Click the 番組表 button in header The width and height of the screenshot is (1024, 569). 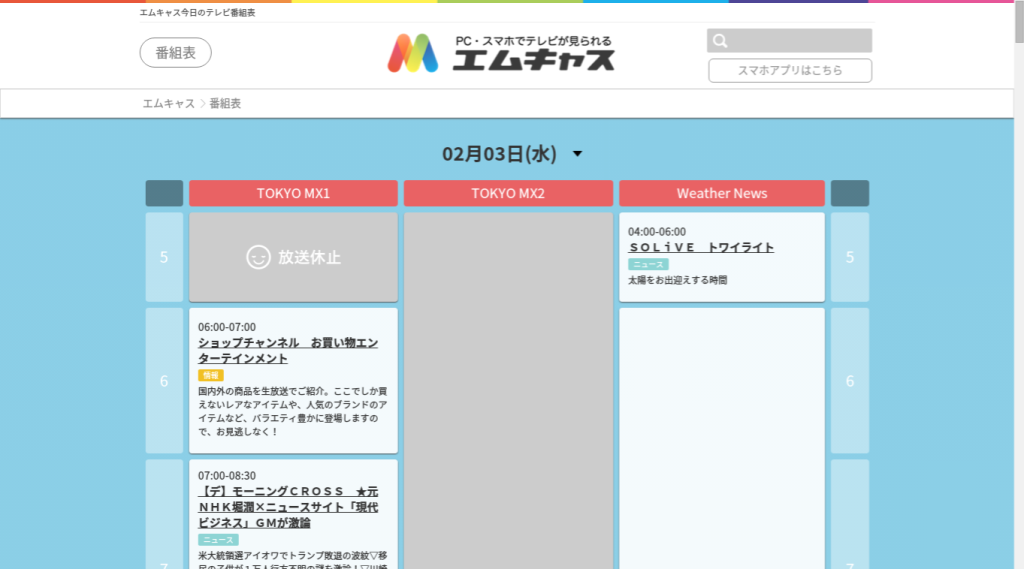click(175, 53)
